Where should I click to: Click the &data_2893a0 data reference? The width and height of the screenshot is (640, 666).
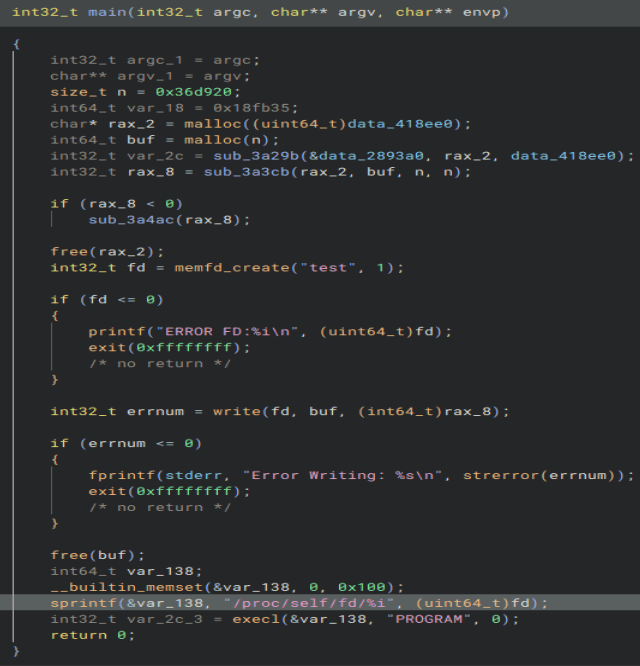[383, 156]
